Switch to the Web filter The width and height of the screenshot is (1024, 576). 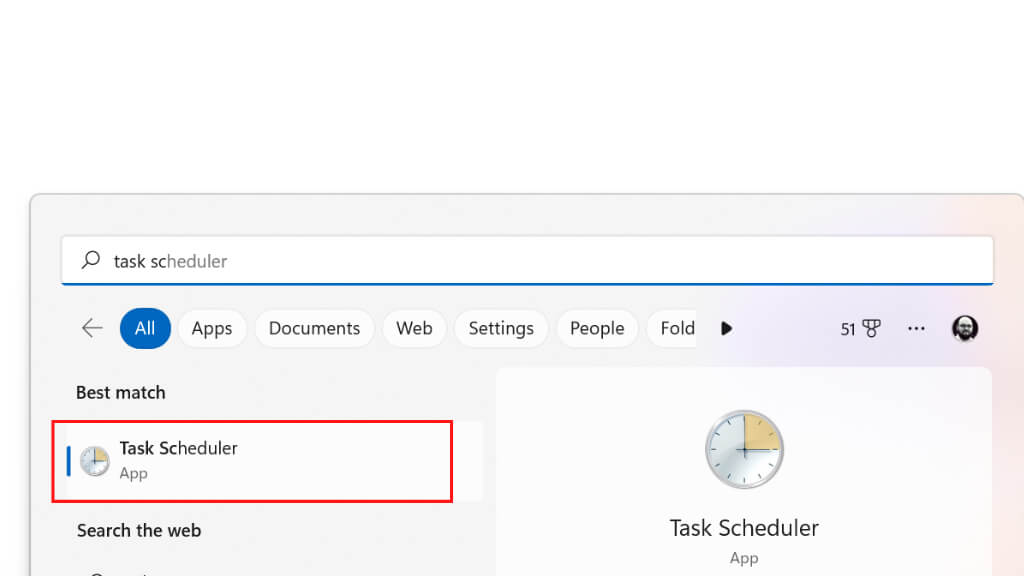click(x=414, y=328)
